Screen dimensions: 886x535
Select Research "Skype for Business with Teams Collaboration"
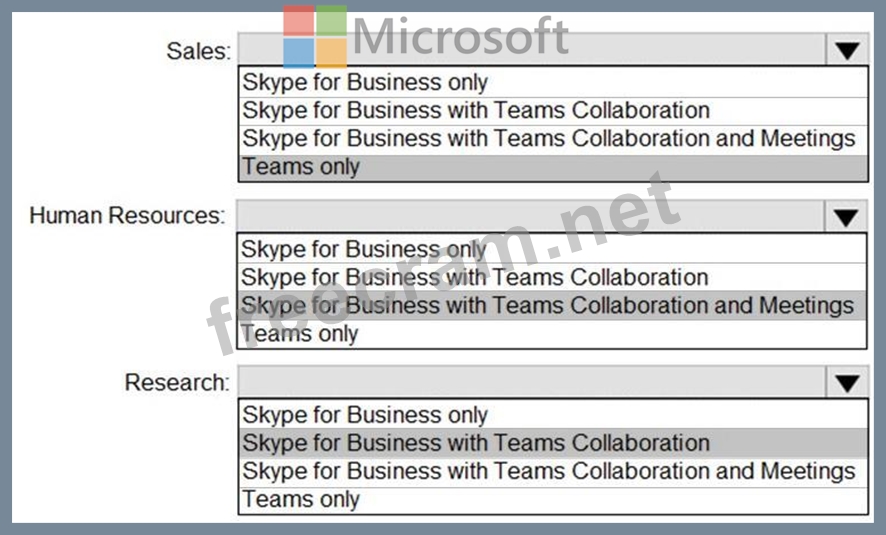coord(476,443)
